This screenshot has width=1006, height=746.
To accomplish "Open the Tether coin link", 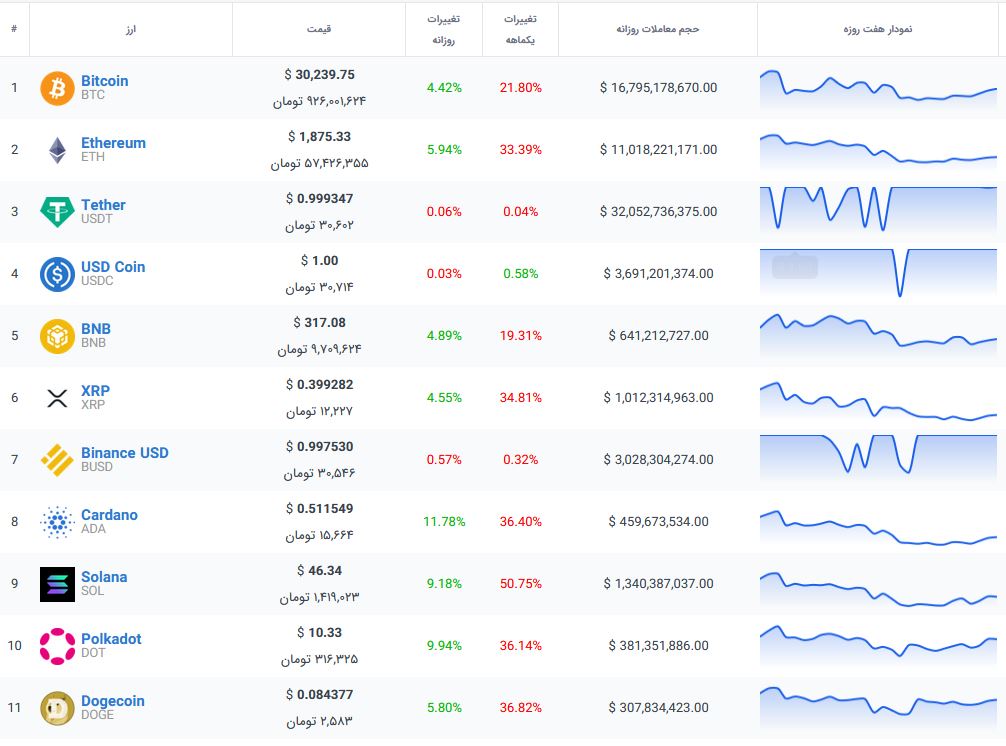I will (103, 205).
